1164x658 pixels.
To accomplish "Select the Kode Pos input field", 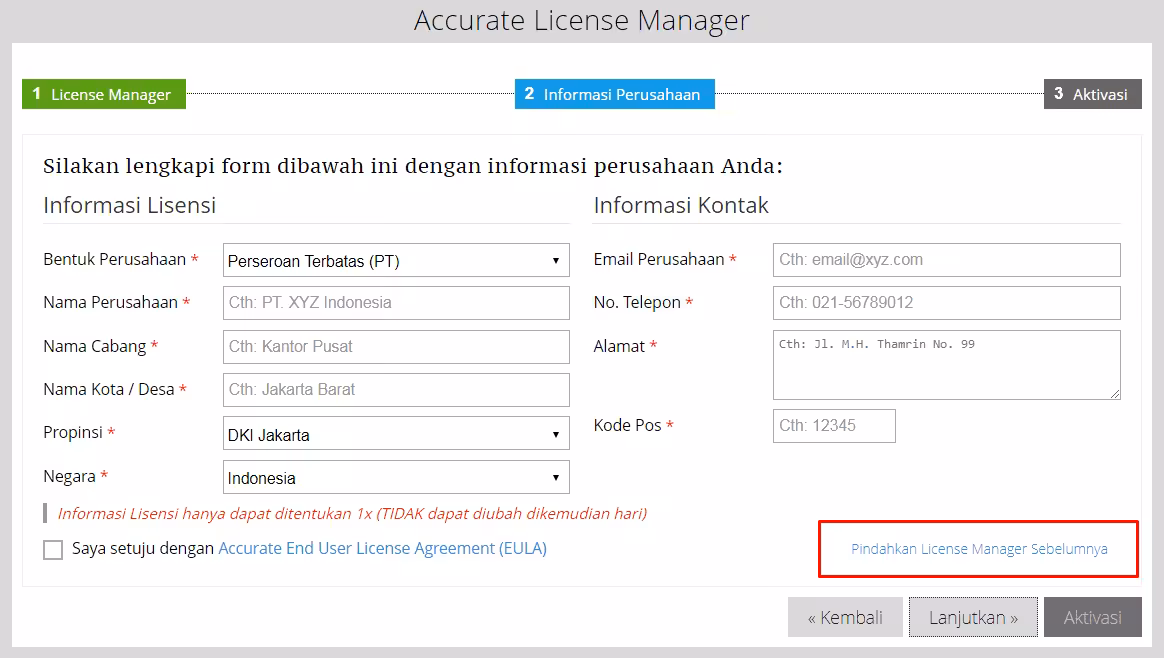I will [x=834, y=426].
